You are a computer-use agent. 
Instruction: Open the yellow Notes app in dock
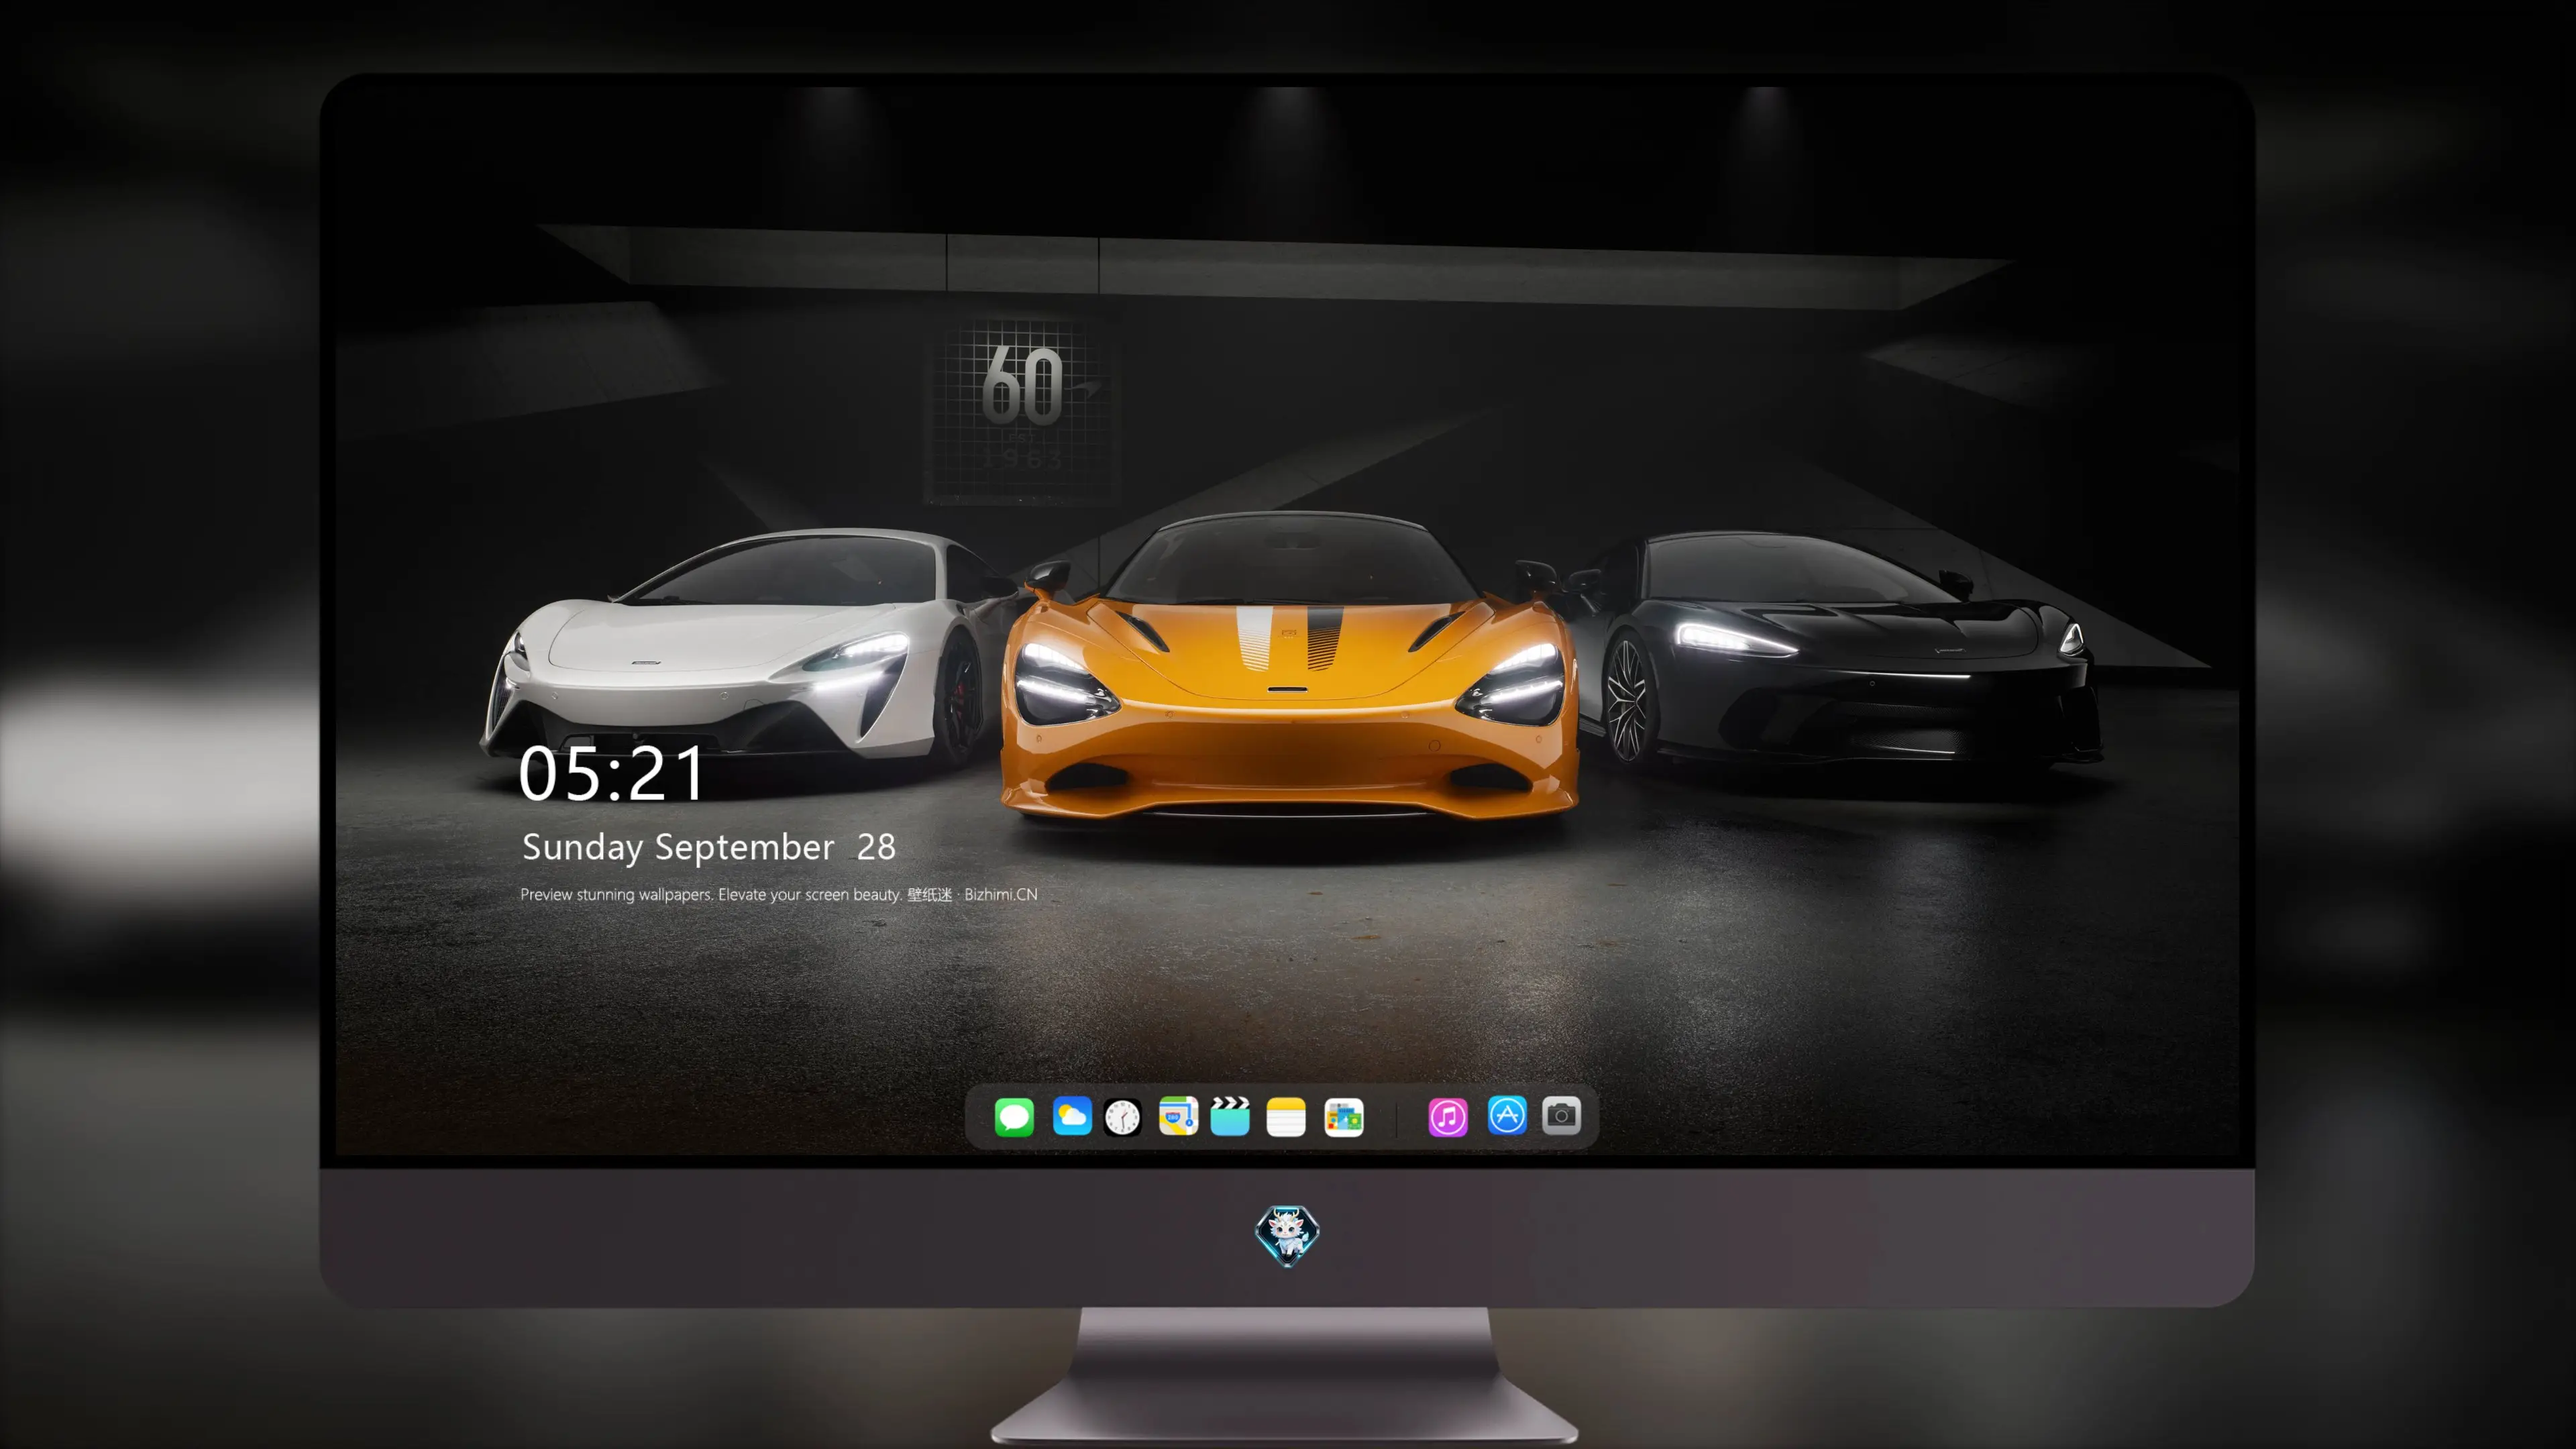(1286, 1116)
